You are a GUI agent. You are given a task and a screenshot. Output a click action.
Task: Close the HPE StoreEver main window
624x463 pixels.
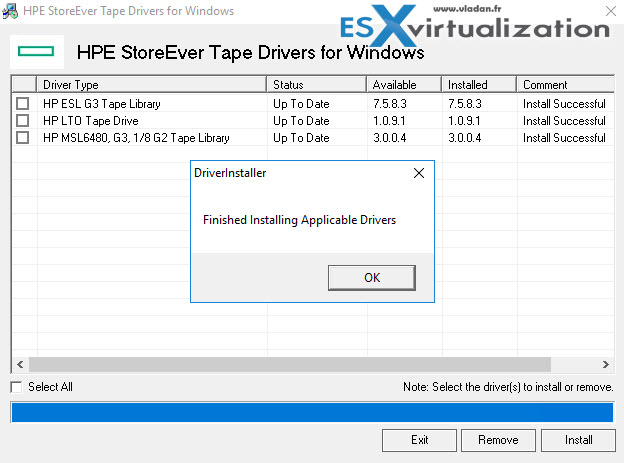tap(611, 11)
